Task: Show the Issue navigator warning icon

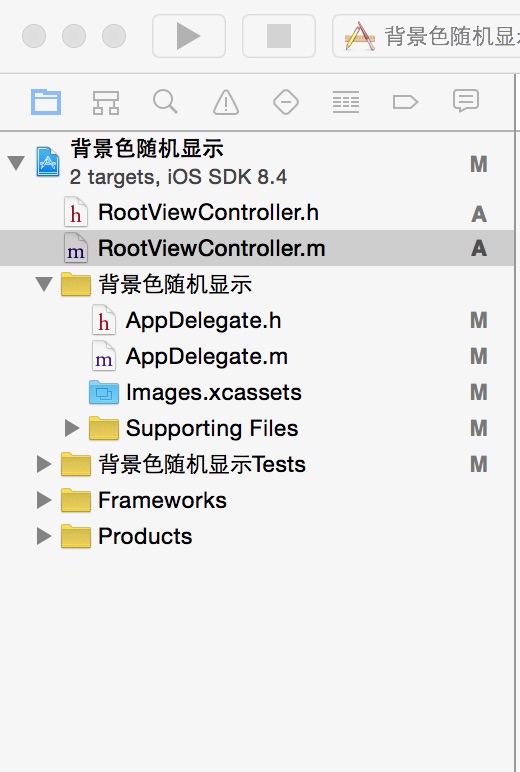Action: click(x=226, y=102)
